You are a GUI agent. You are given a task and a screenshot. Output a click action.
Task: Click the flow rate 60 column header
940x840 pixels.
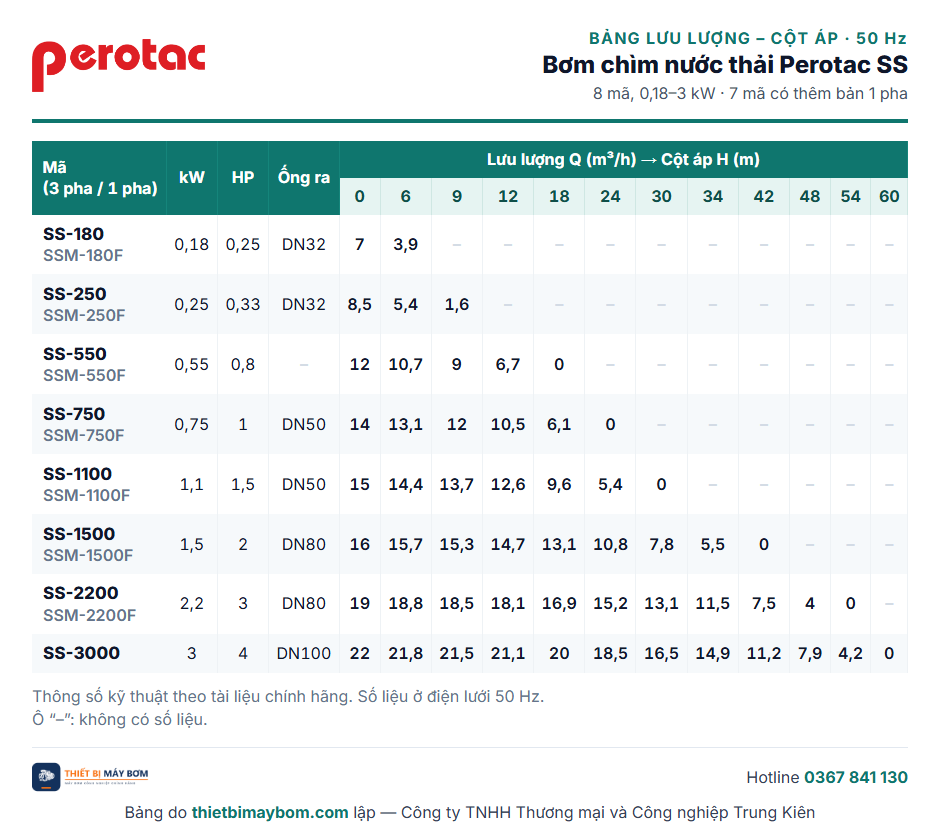pyautogui.click(x=889, y=196)
